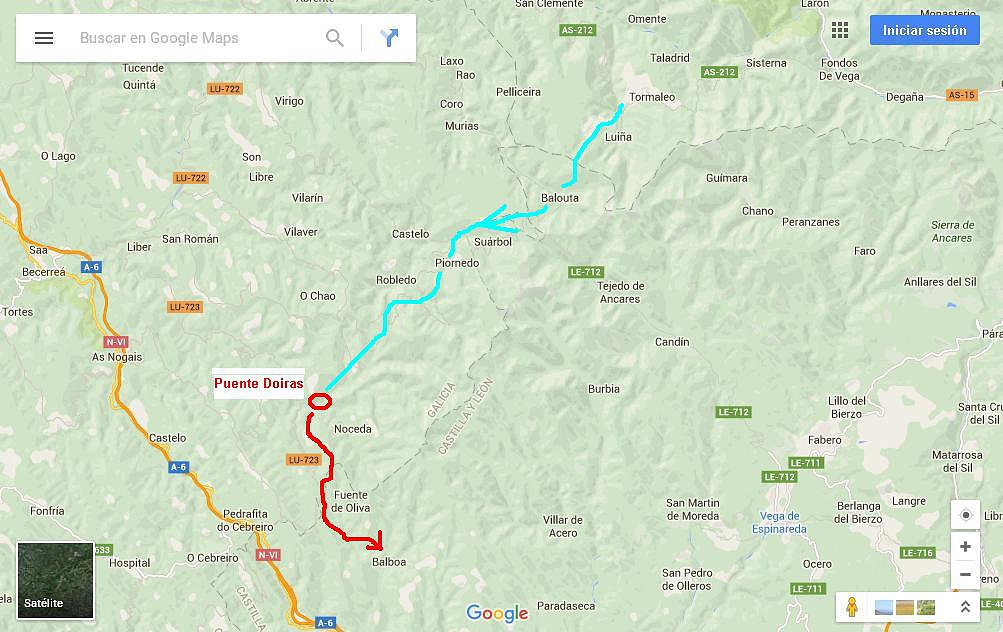
Task: Click the Piornedo place label
Action: [x=457, y=263]
